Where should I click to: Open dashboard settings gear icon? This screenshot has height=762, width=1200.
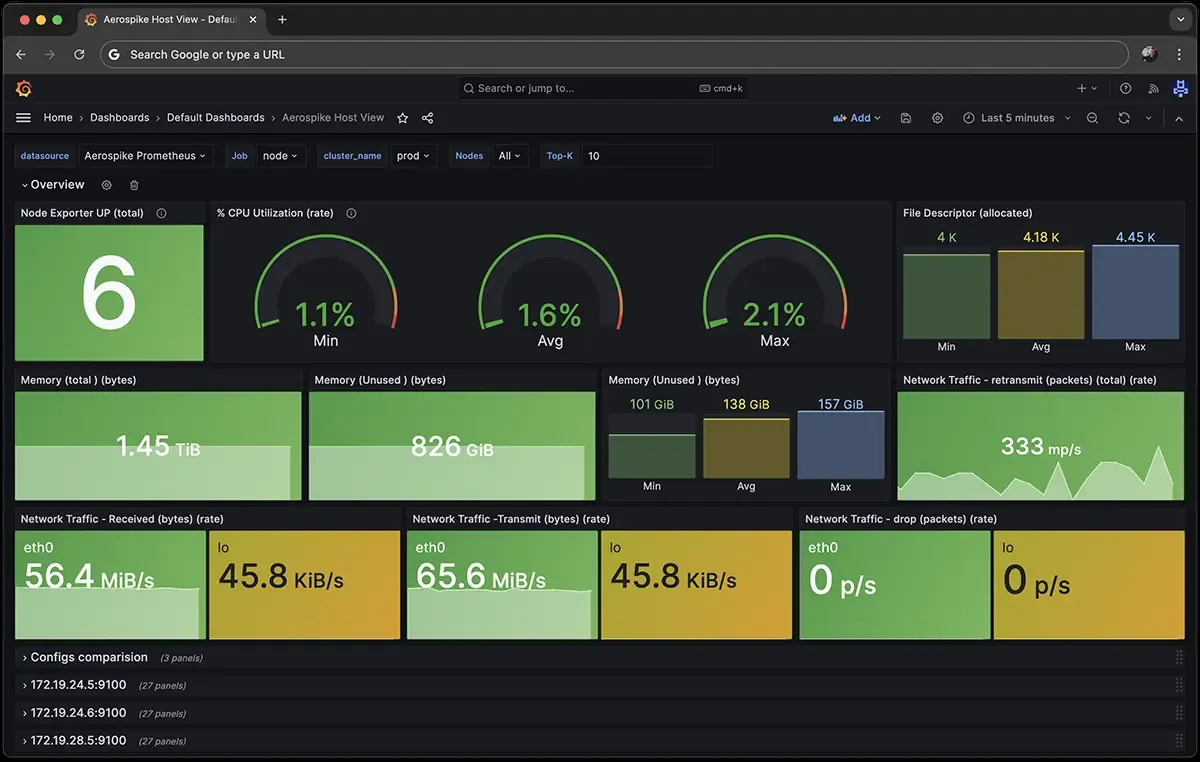pyautogui.click(x=937, y=118)
